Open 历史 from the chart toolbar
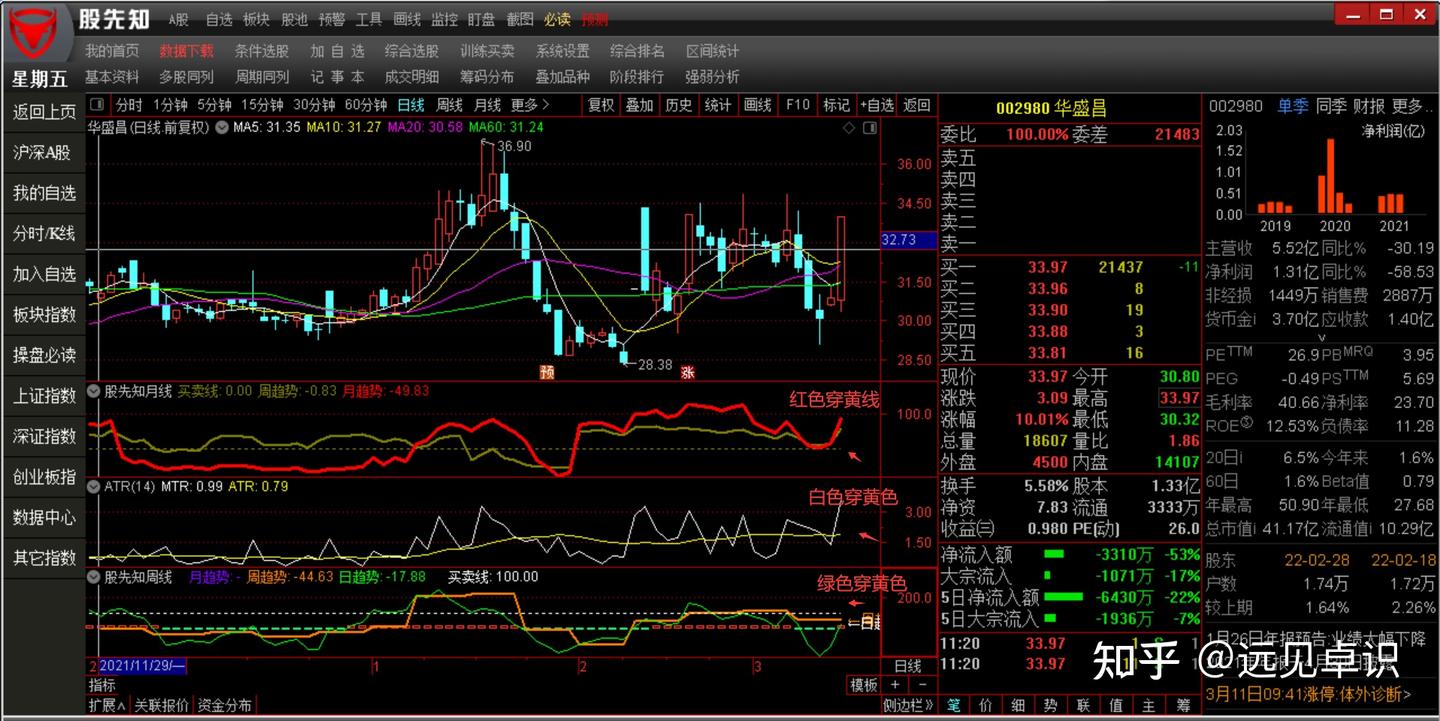Viewport: 1440px width, 721px height. [678, 104]
